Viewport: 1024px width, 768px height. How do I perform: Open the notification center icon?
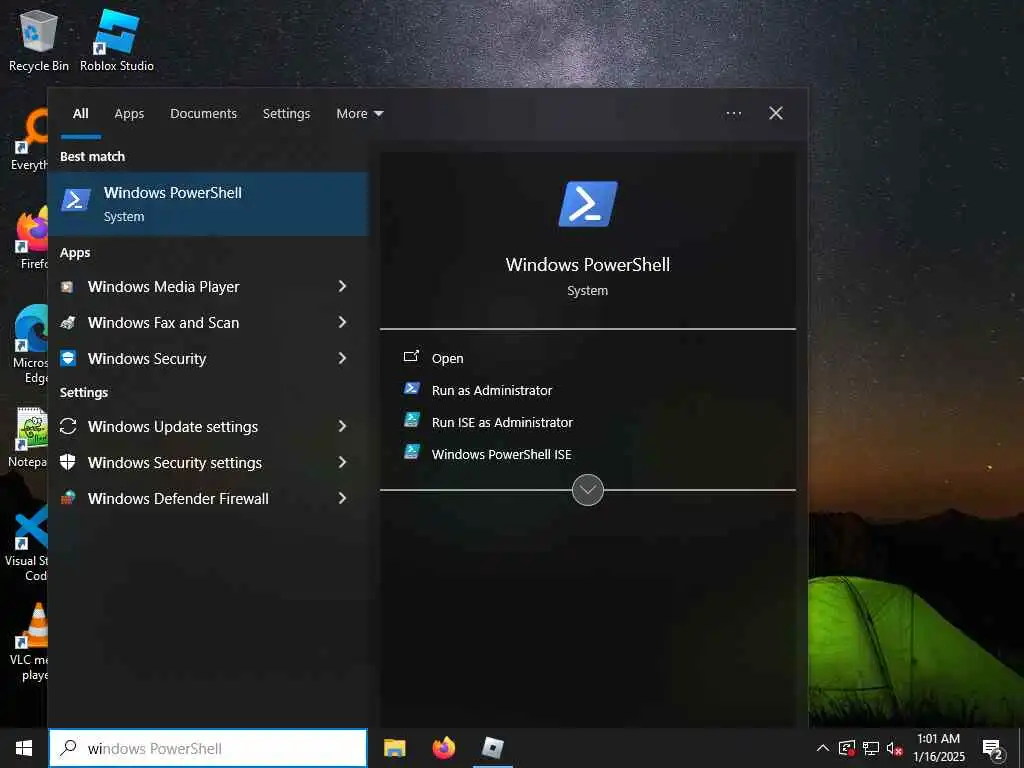pyautogui.click(x=993, y=748)
